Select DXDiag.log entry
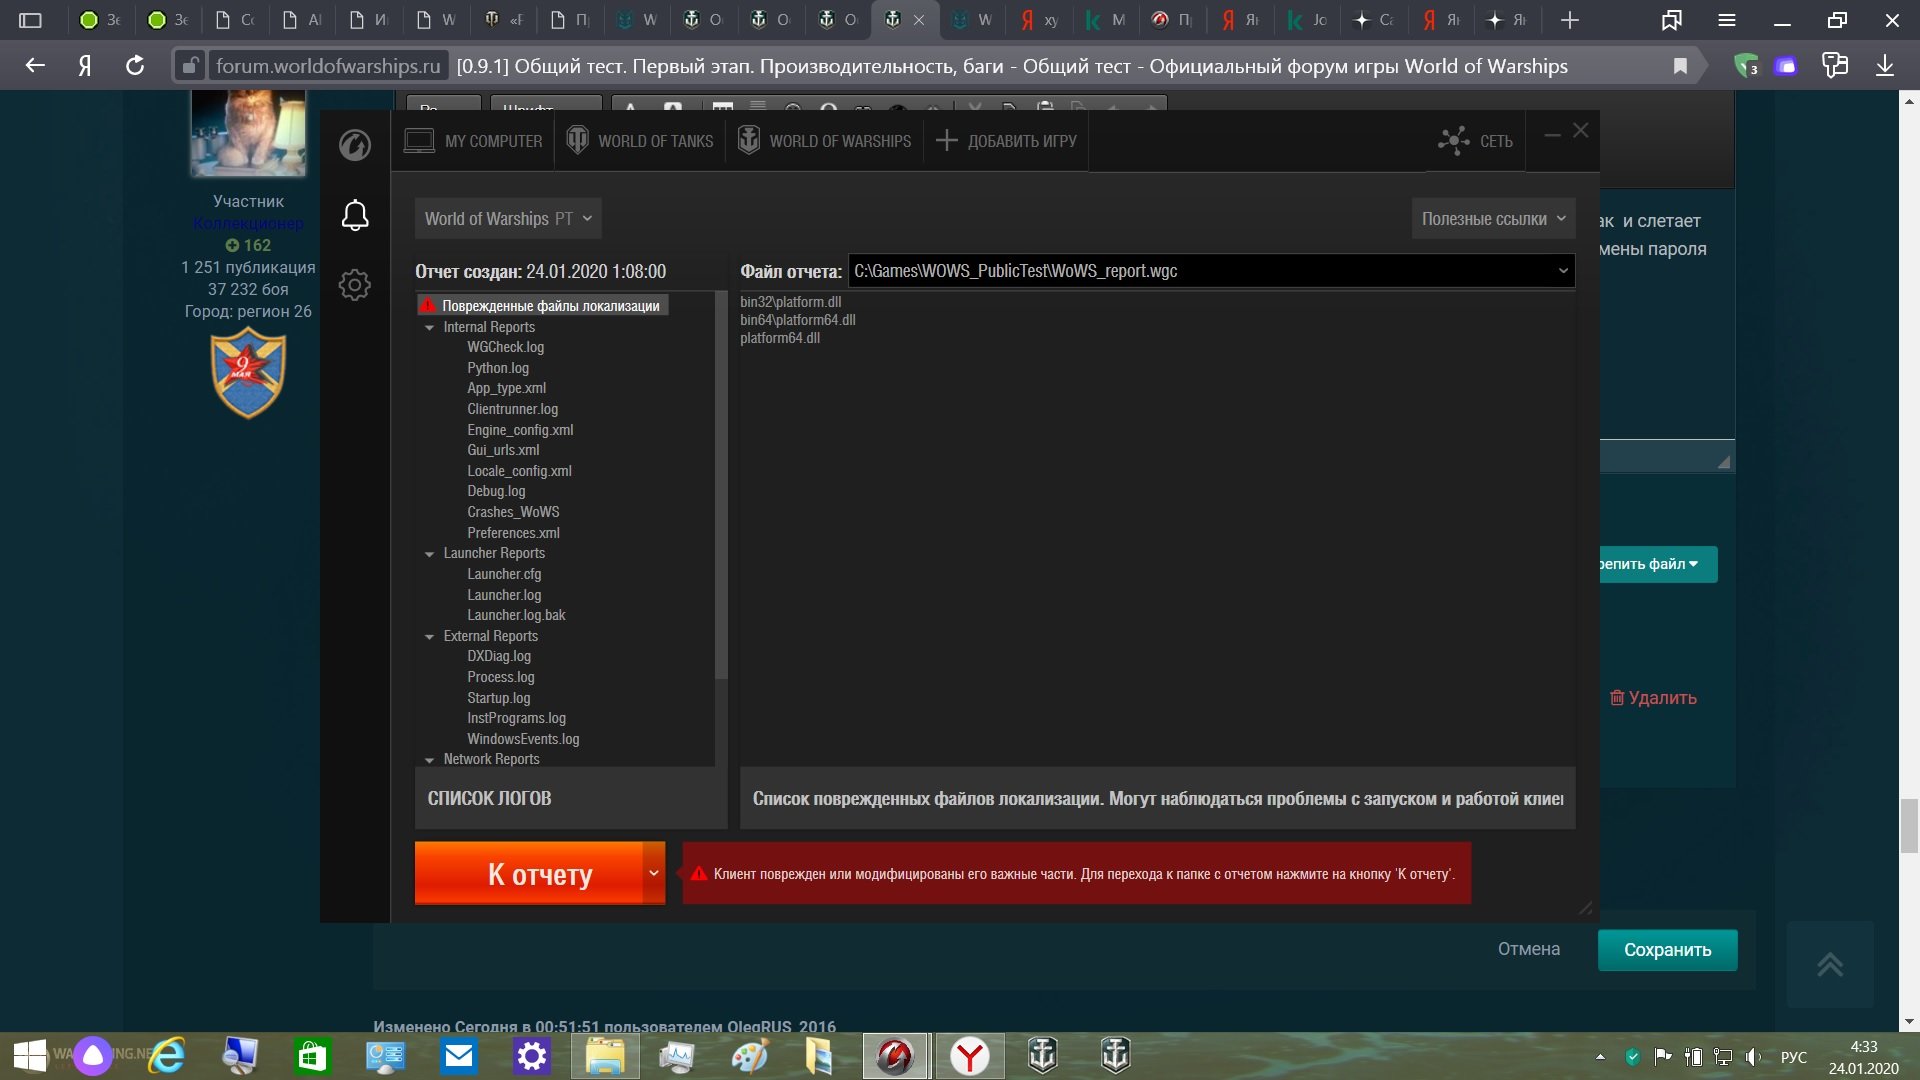 coord(499,656)
